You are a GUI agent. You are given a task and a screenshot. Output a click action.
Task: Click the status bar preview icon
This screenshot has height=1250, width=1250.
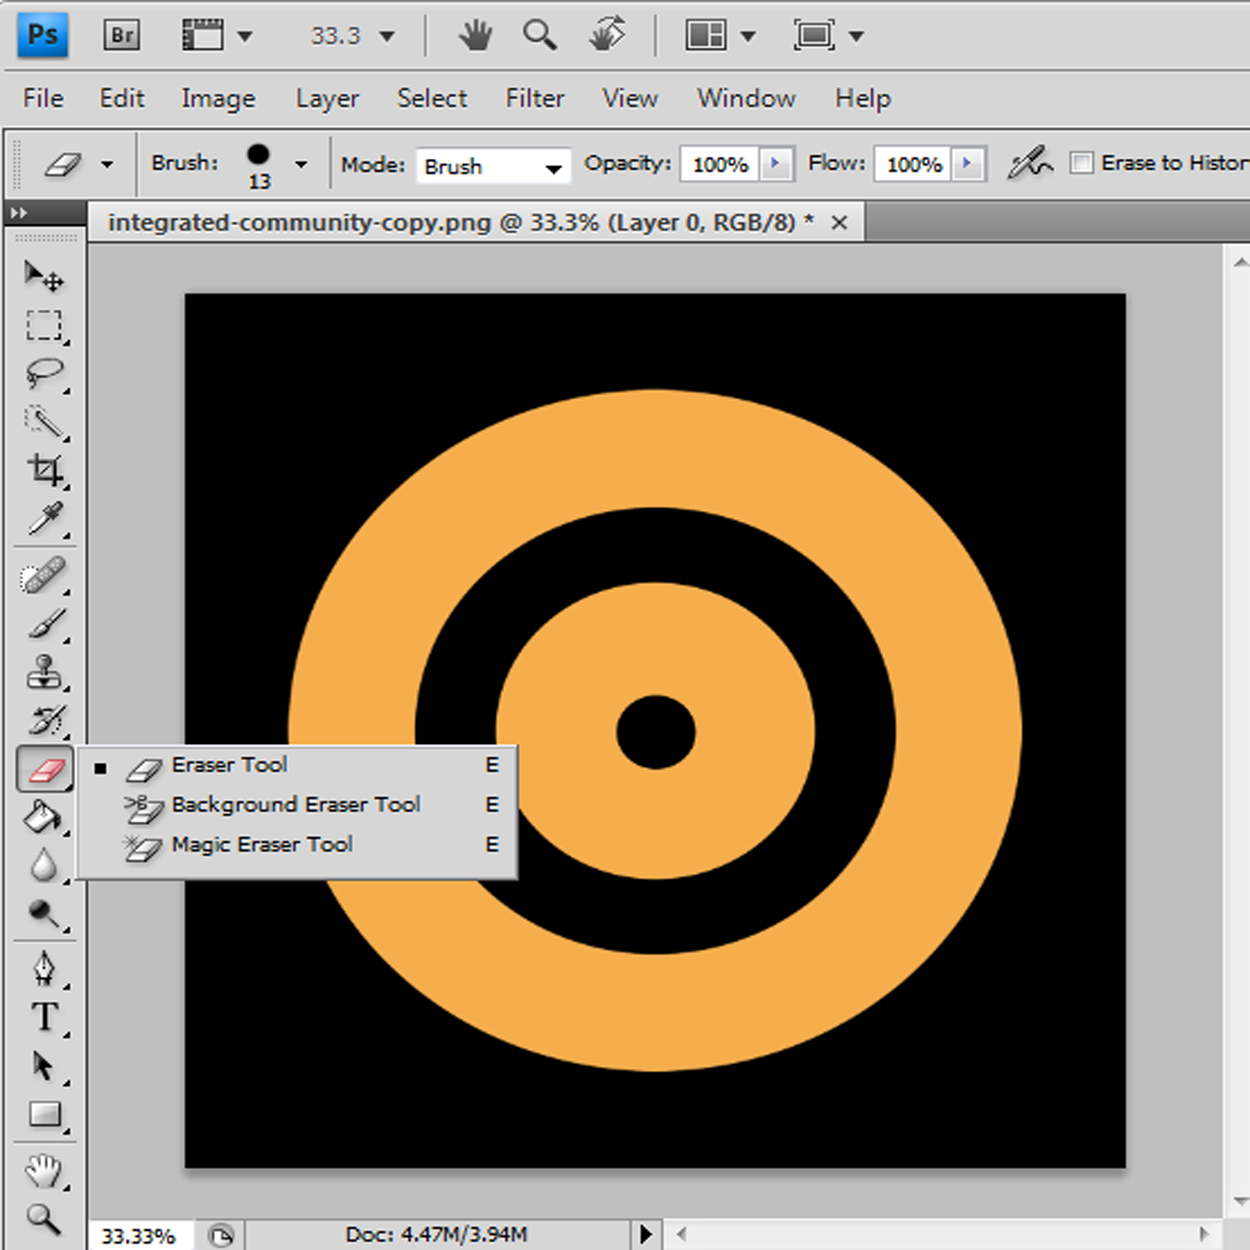coord(222,1236)
